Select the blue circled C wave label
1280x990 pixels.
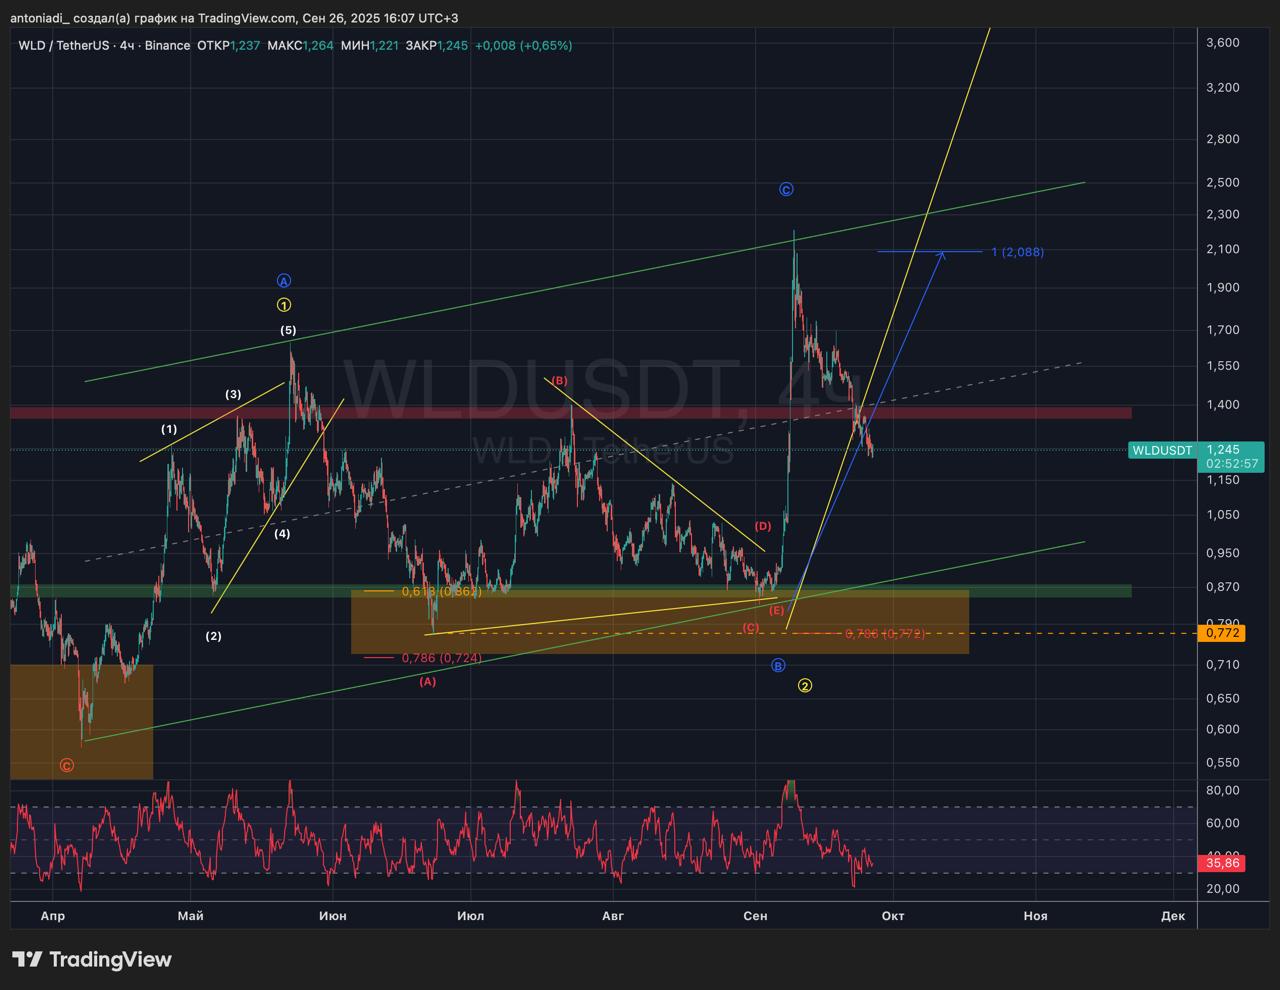[x=786, y=190]
